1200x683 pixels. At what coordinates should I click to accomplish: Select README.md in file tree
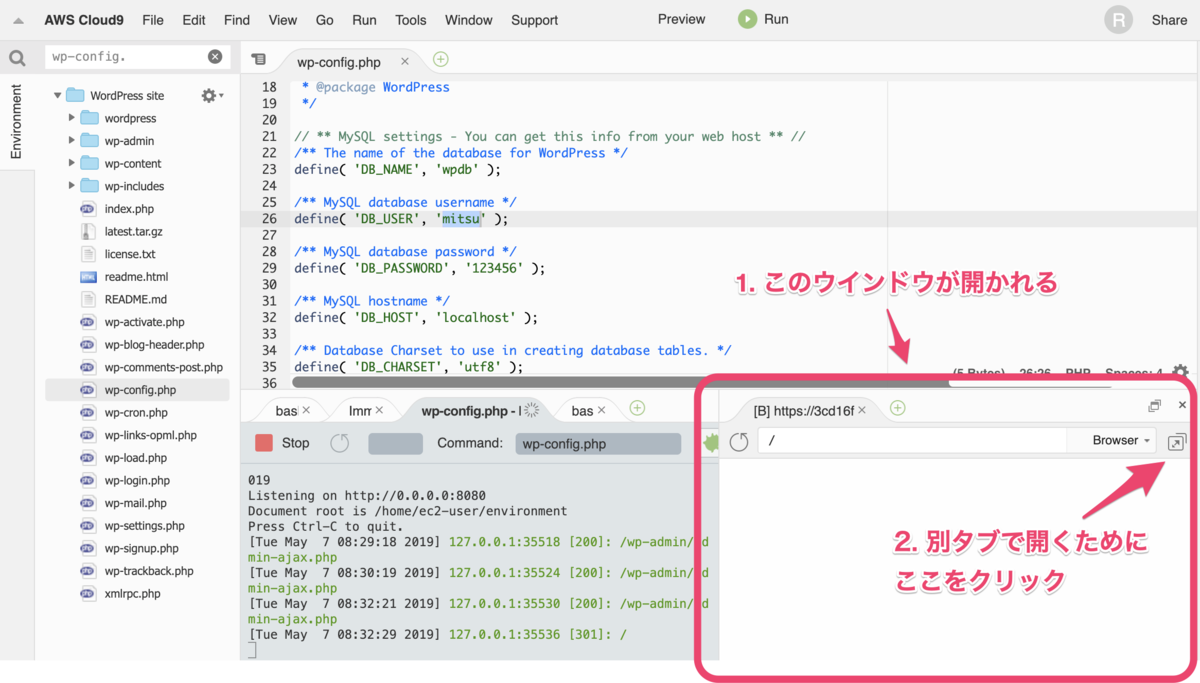(137, 299)
